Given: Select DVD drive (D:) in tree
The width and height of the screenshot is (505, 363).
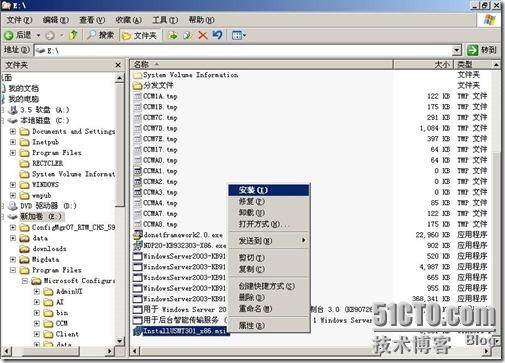Looking at the screenshot, I should click(x=42, y=206).
